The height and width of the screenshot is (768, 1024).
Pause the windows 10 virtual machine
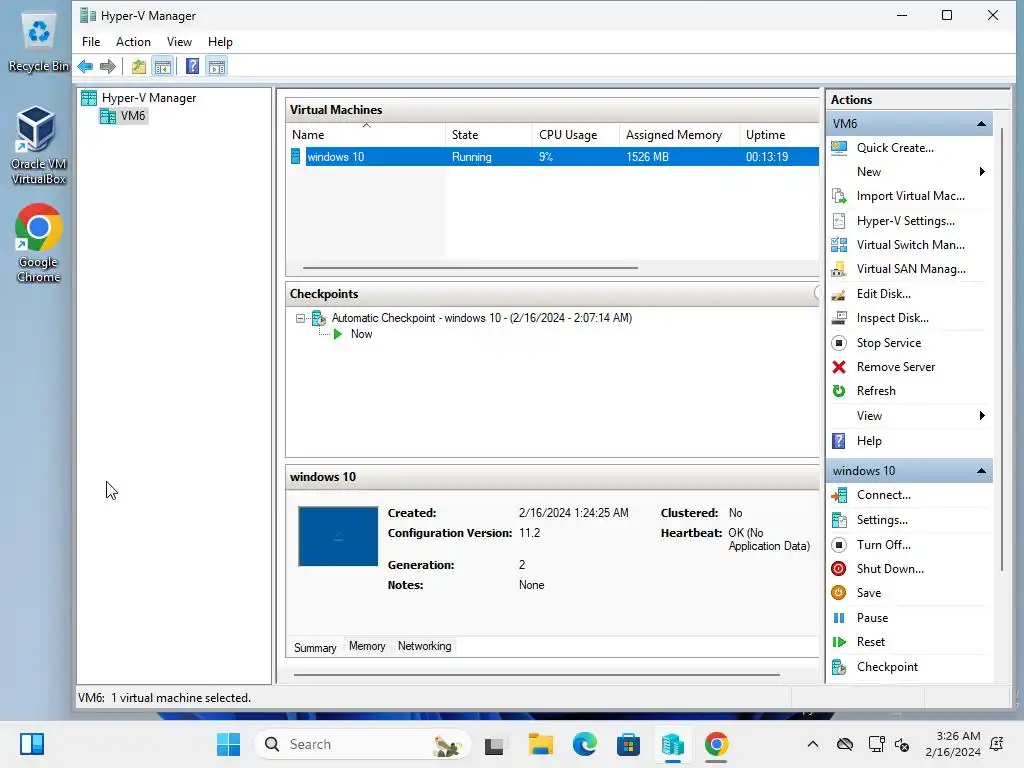coord(872,618)
